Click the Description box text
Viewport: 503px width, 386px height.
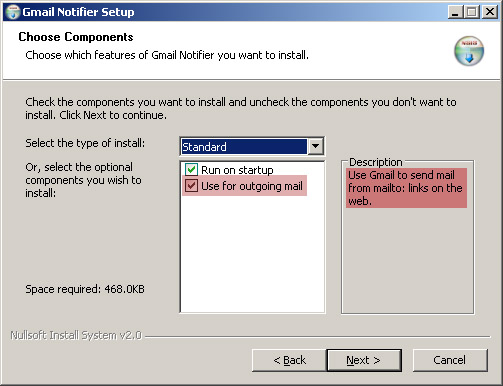[x=406, y=188]
